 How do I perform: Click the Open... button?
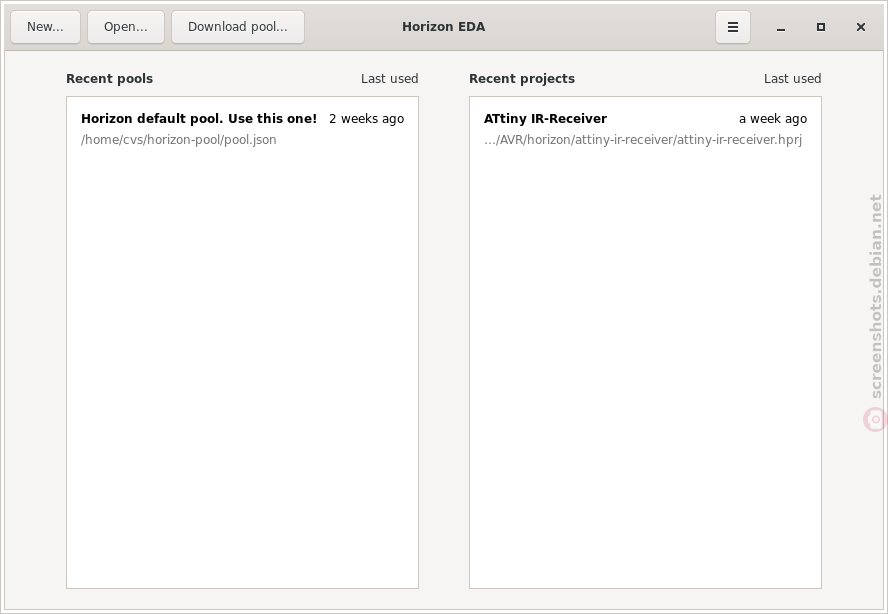point(126,27)
